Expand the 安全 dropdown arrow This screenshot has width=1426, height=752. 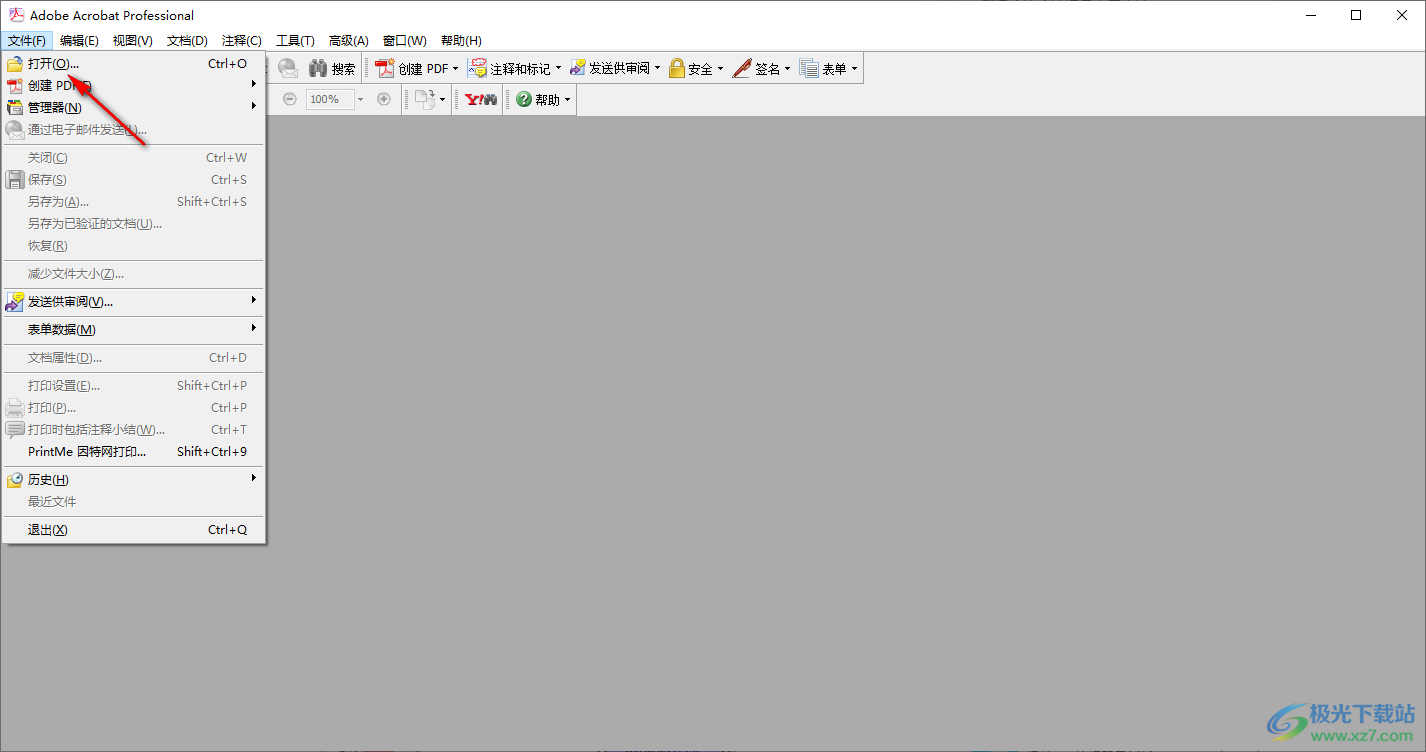[720, 69]
